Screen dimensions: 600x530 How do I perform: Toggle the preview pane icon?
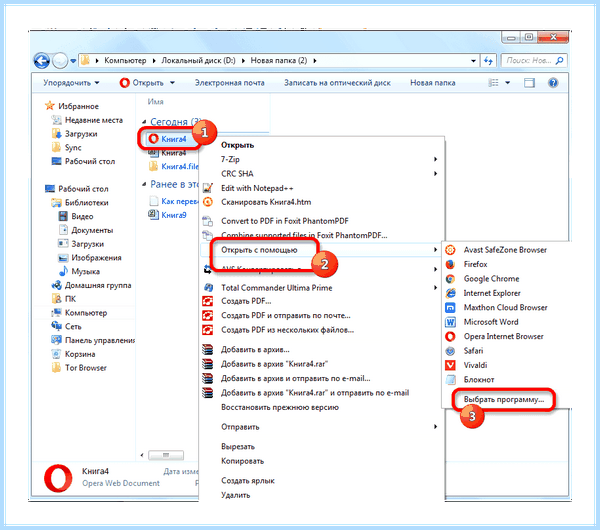529,83
